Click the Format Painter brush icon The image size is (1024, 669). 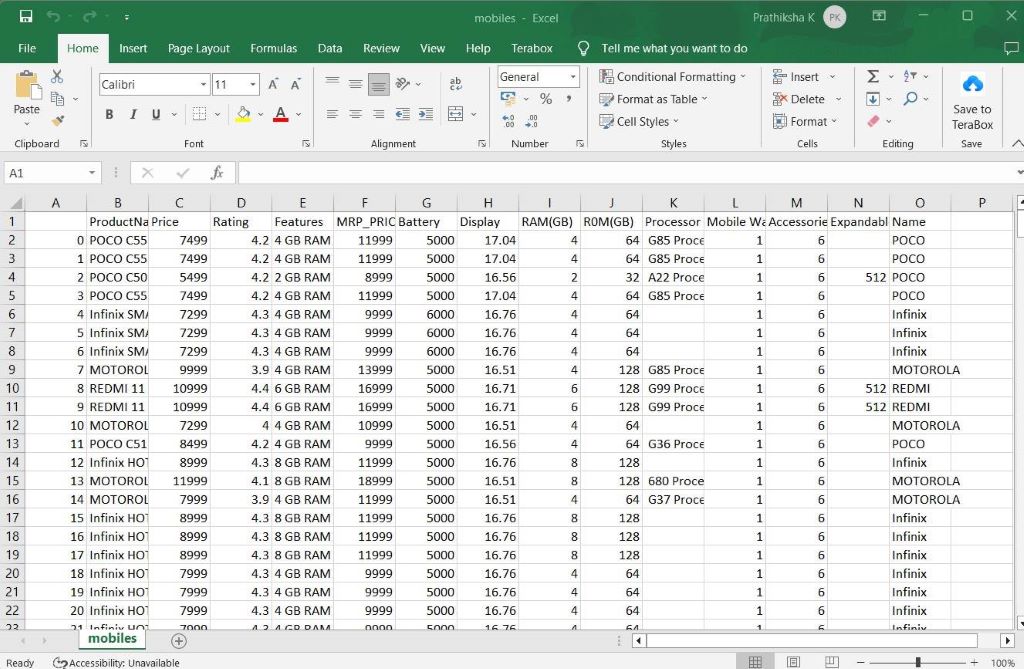57,120
